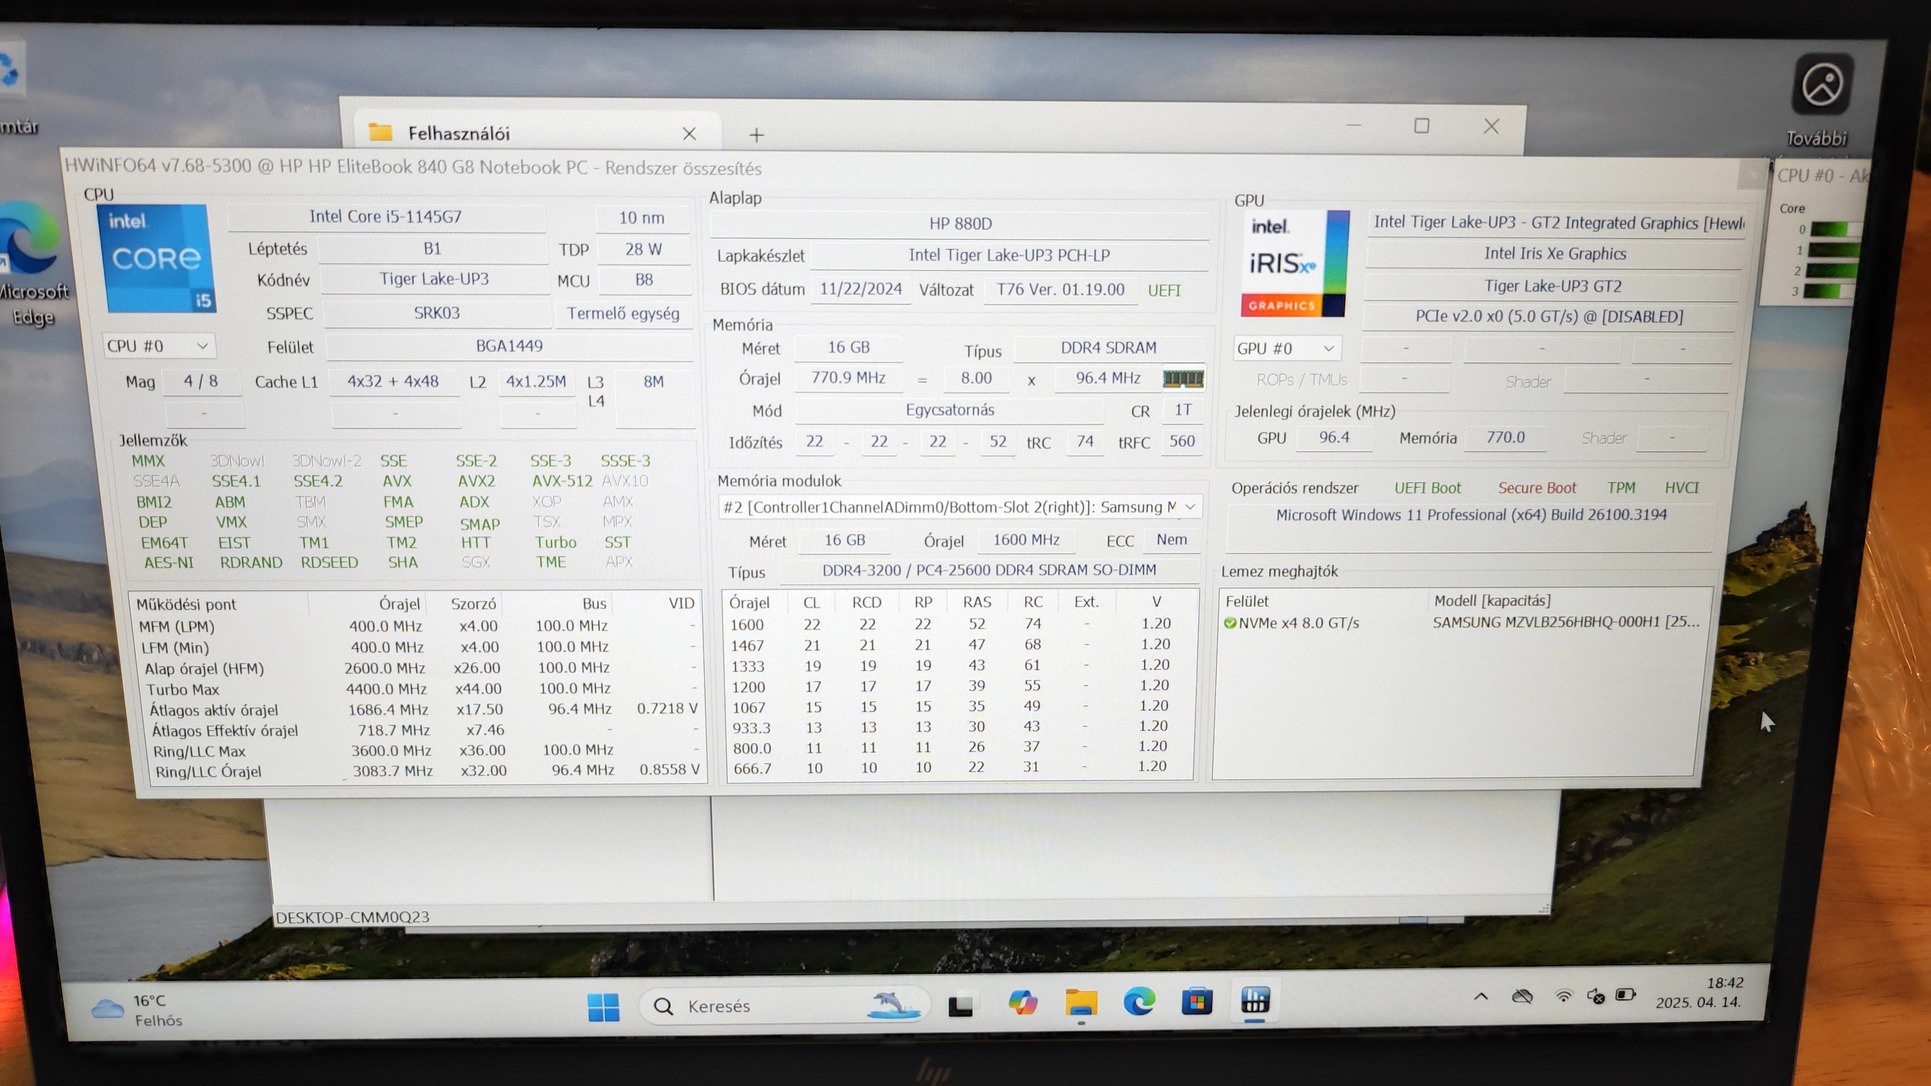
Task: Launch Copilot from the taskbar
Action: tap(1022, 1003)
